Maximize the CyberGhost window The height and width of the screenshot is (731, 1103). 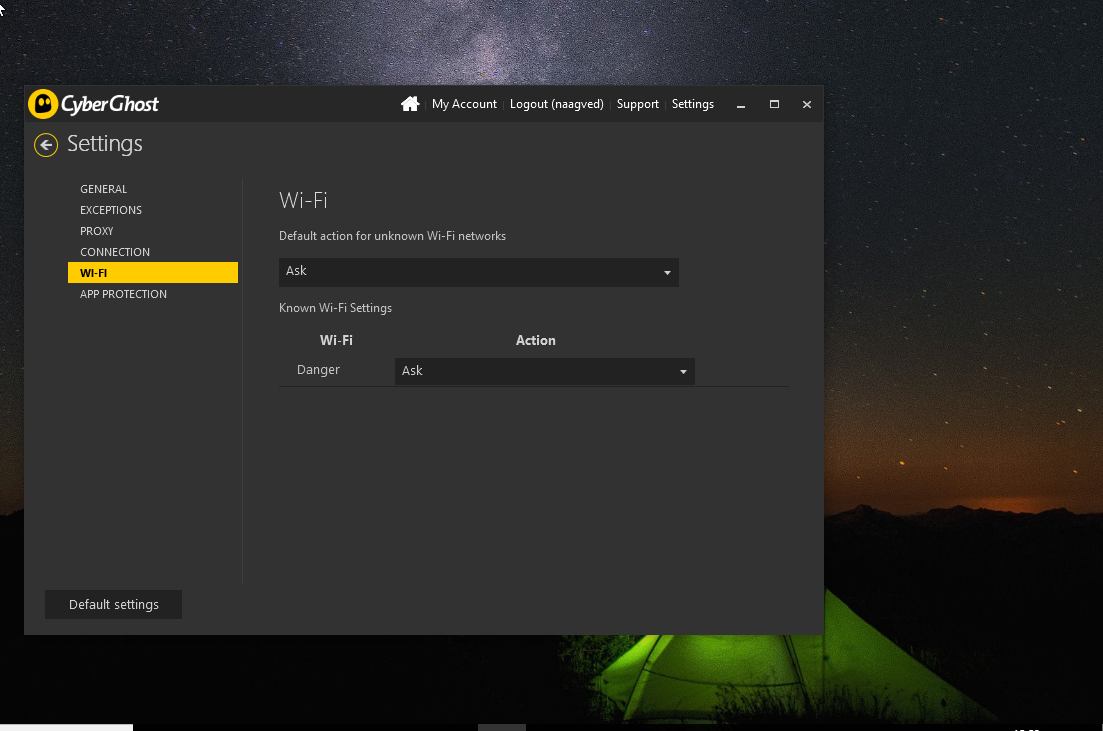click(x=774, y=104)
